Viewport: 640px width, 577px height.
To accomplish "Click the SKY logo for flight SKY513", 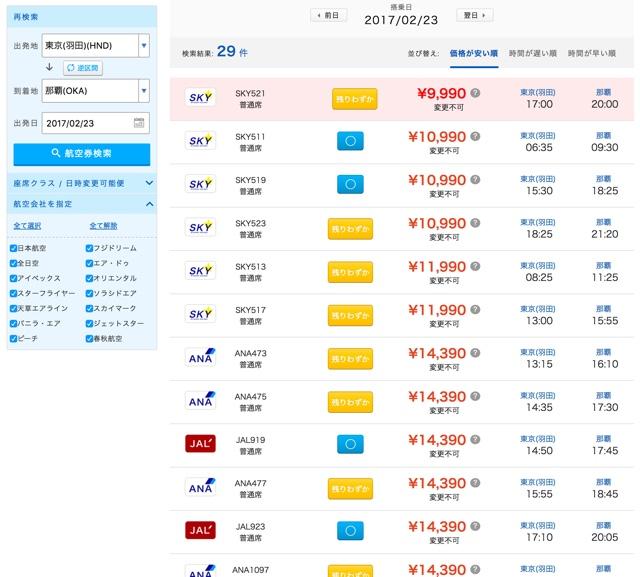I will coord(201,271).
